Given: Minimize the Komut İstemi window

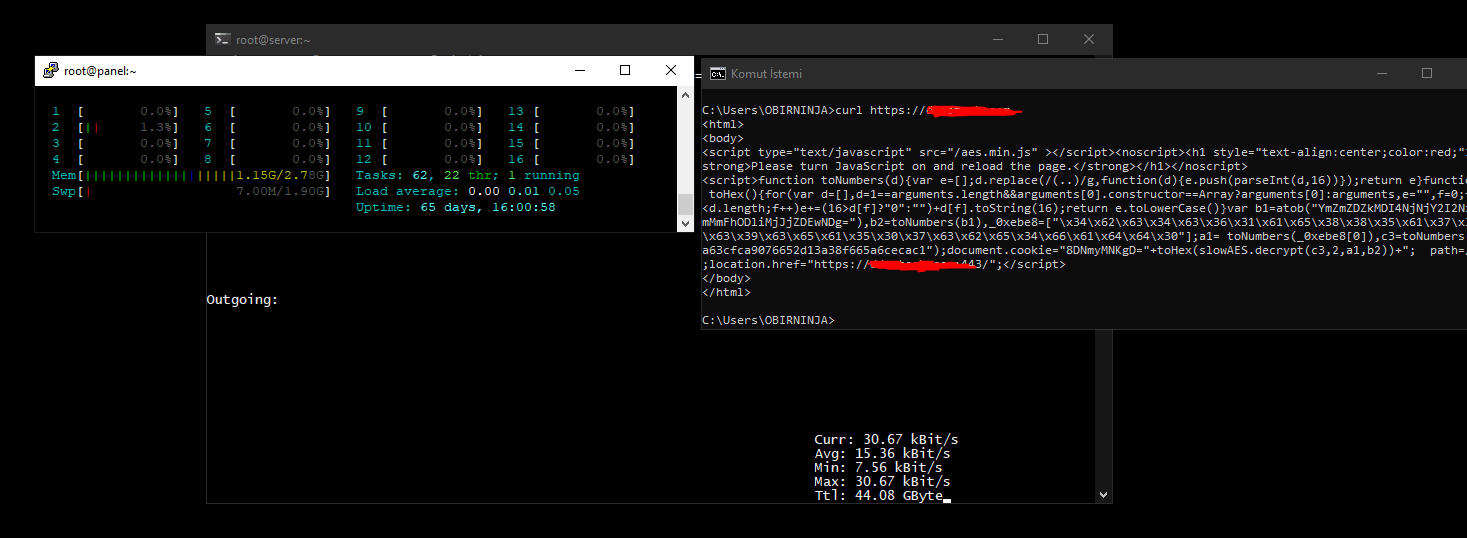Looking at the screenshot, I should tap(1381, 73).
